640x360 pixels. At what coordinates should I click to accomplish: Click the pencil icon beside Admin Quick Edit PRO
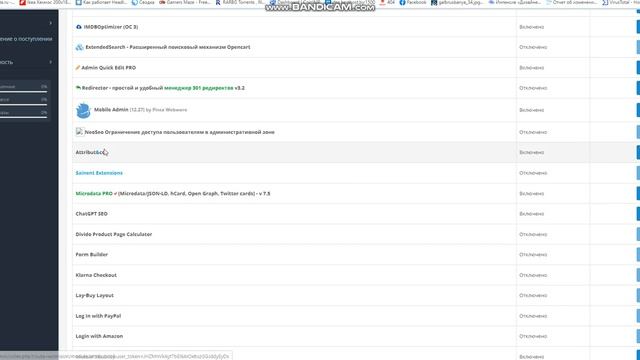click(78, 68)
